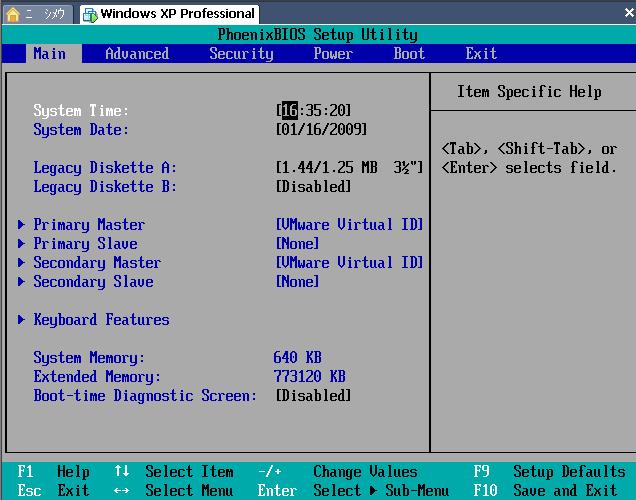Screen dimensions: 636x500
Task: Click the Enter Select Sub-Menu hint
Action: [x=353, y=491]
